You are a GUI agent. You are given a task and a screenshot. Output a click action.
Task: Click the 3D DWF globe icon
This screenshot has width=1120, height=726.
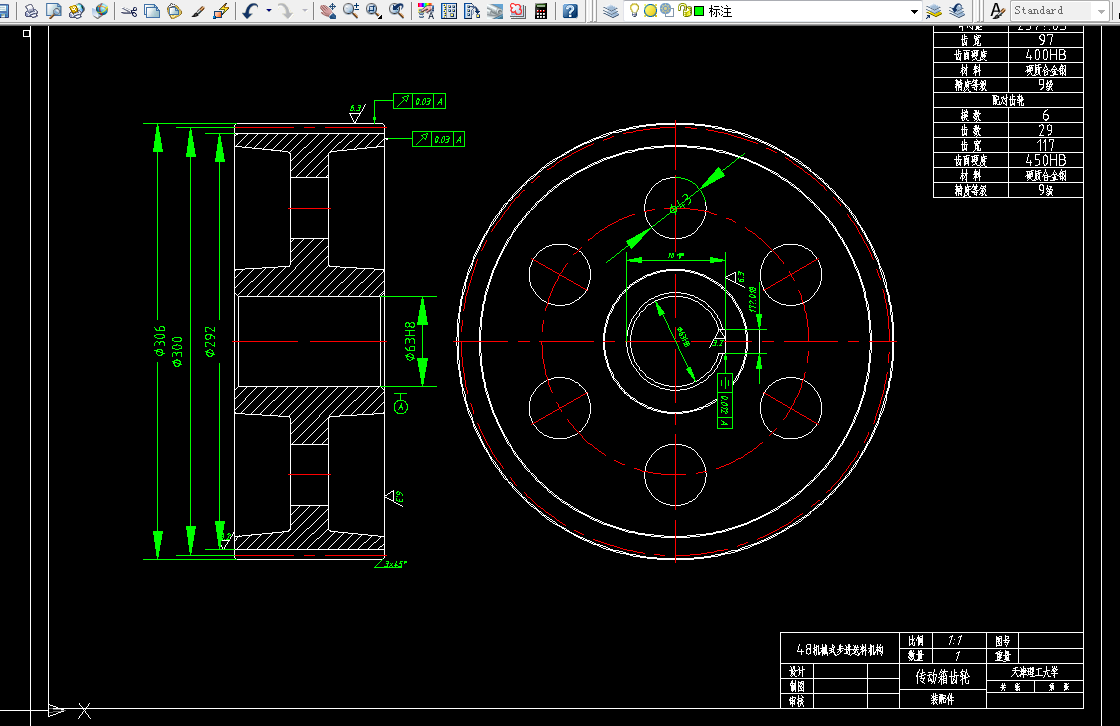pos(100,11)
